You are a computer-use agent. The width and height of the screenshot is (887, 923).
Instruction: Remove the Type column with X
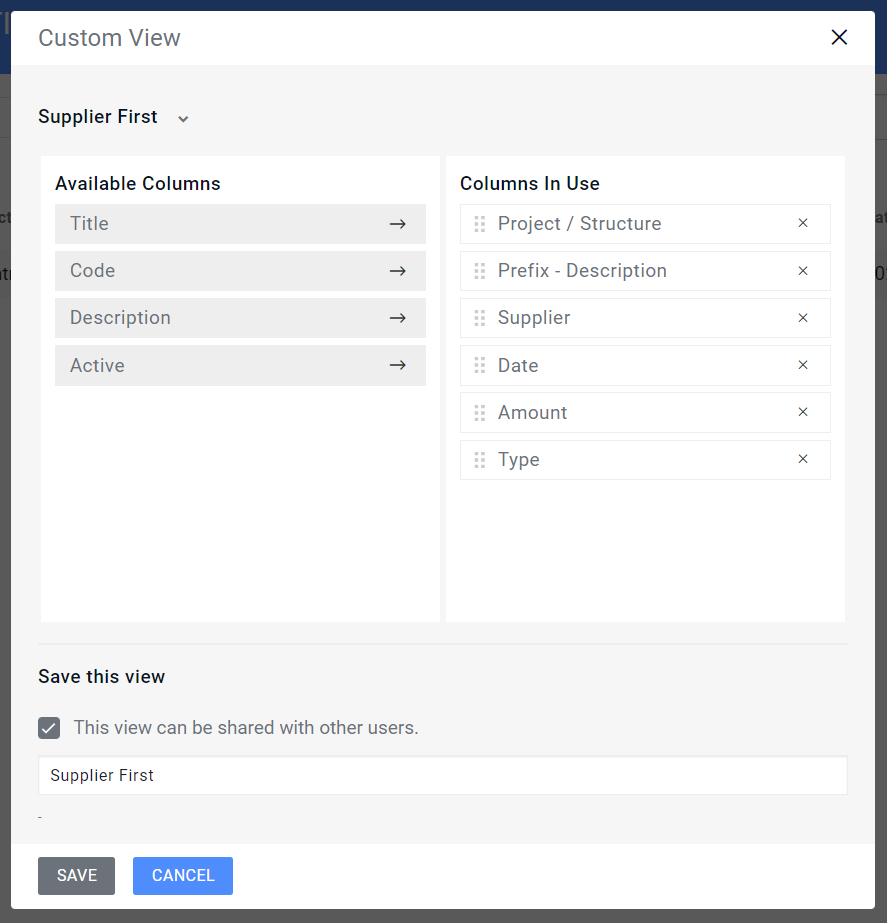tap(803, 460)
